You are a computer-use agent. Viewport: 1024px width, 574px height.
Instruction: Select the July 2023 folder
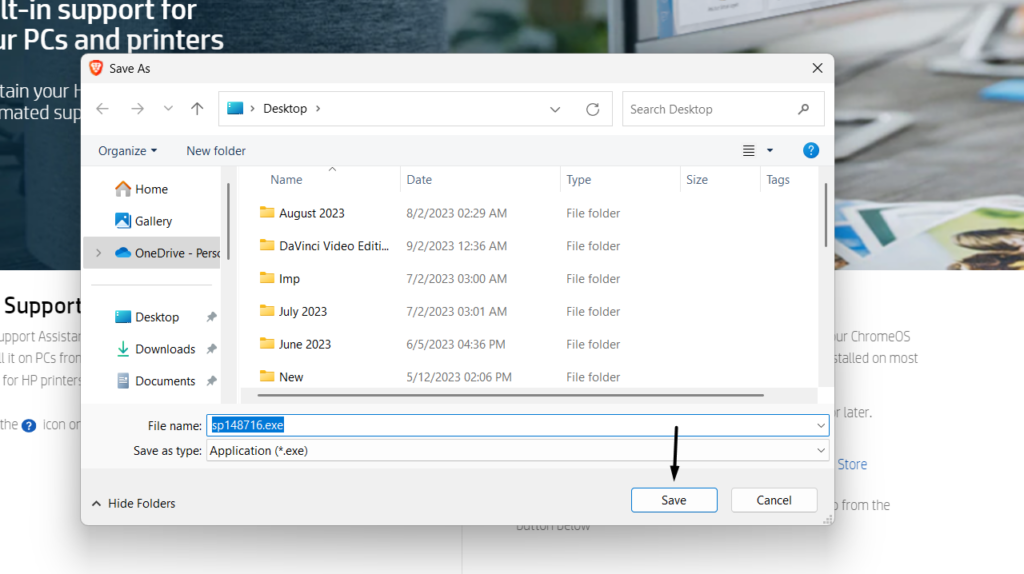(x=303, y=311)
